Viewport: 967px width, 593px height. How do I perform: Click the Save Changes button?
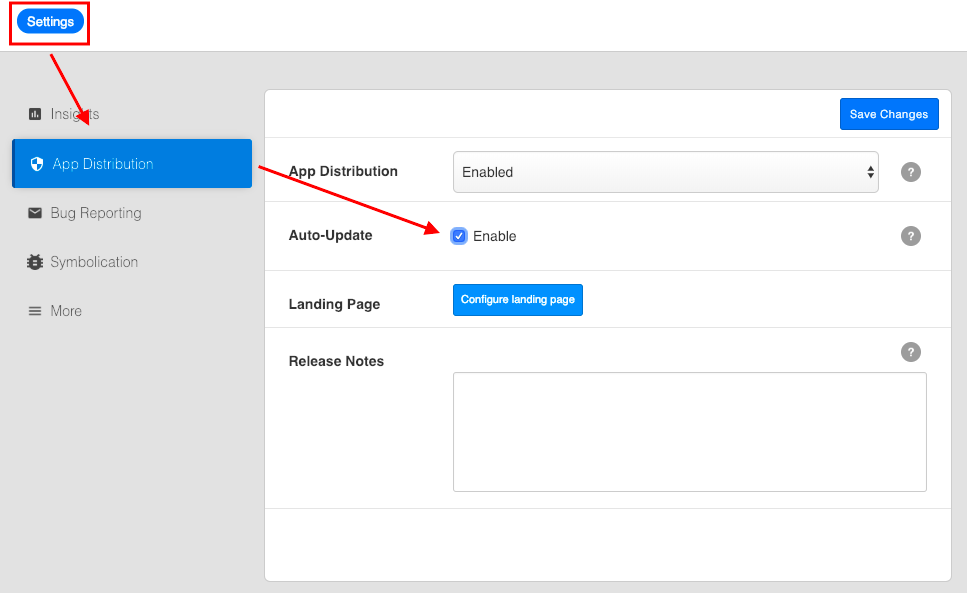pos(888,113)
